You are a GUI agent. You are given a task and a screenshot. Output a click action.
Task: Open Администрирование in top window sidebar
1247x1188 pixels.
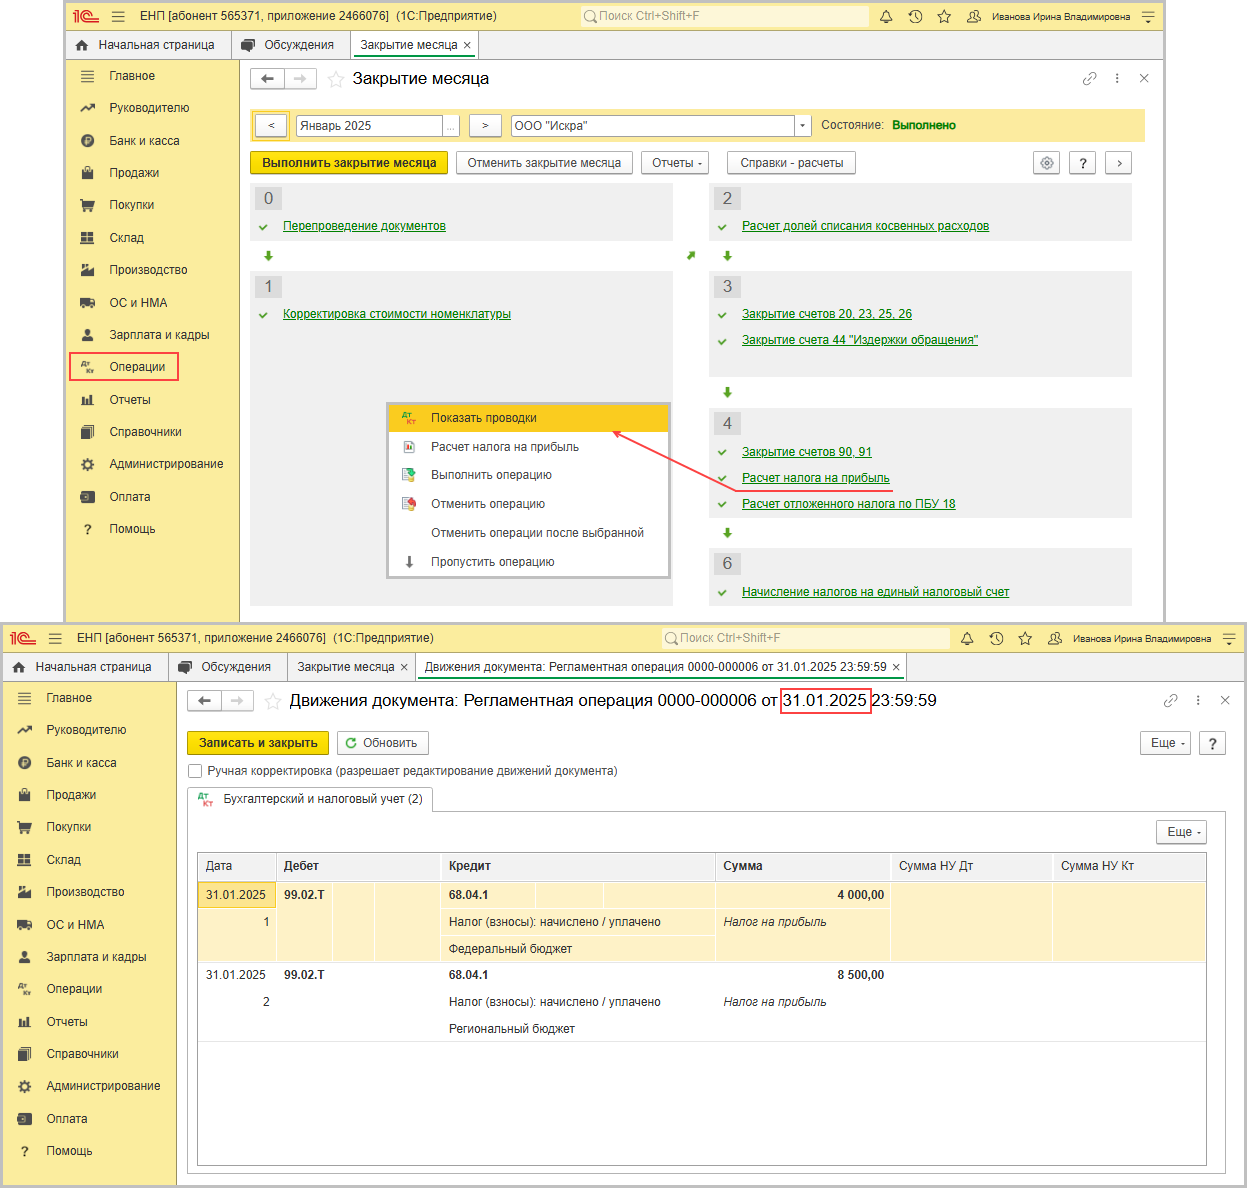(x=166, y=464)
